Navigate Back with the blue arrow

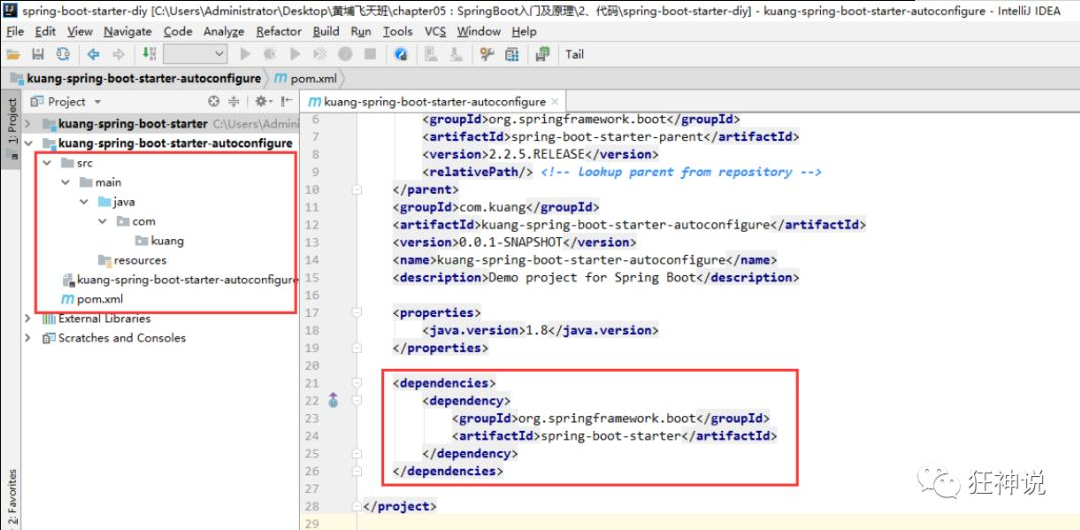pyautogui.click(x=94, y=54)
